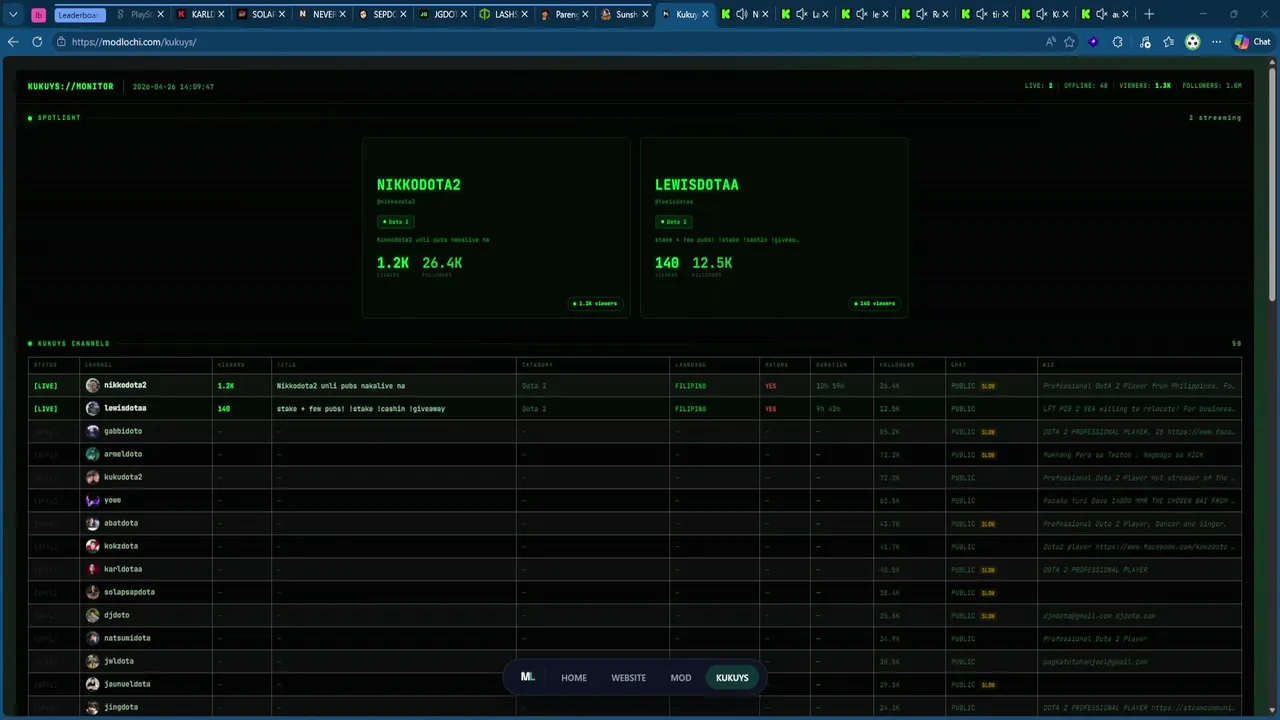Open new tab with plus icon
Image resolution: width=1280 pixels, height=720 pixels.
coord(1149,14)
